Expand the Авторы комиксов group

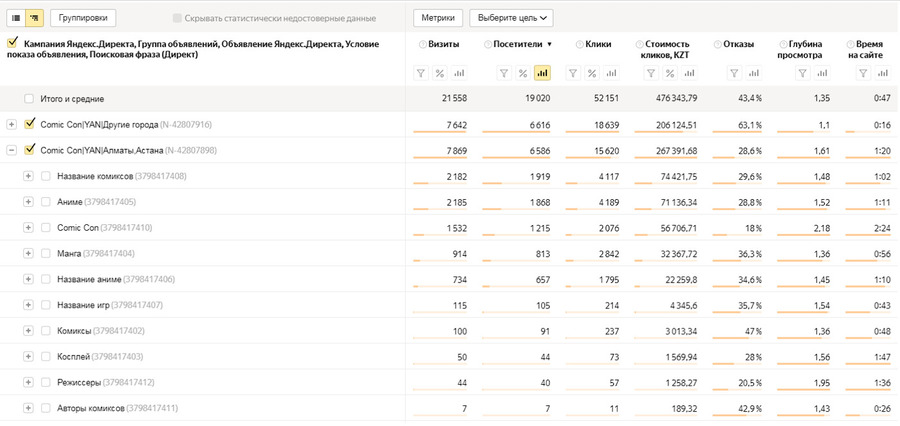click(x=28, y=408)
